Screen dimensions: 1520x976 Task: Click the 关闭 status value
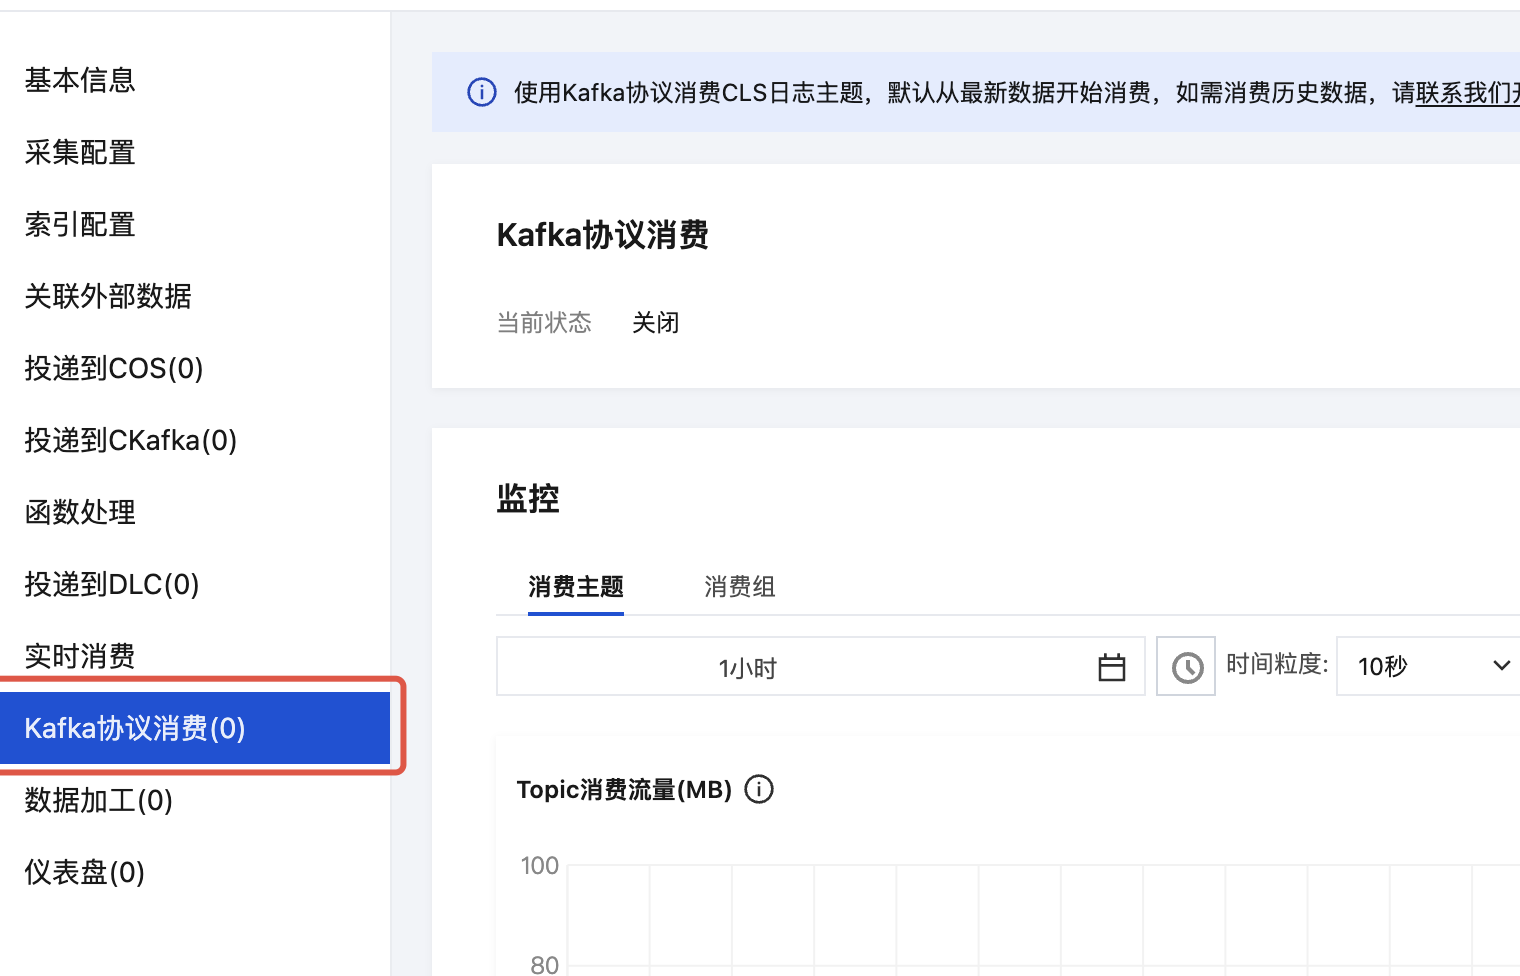656,323
